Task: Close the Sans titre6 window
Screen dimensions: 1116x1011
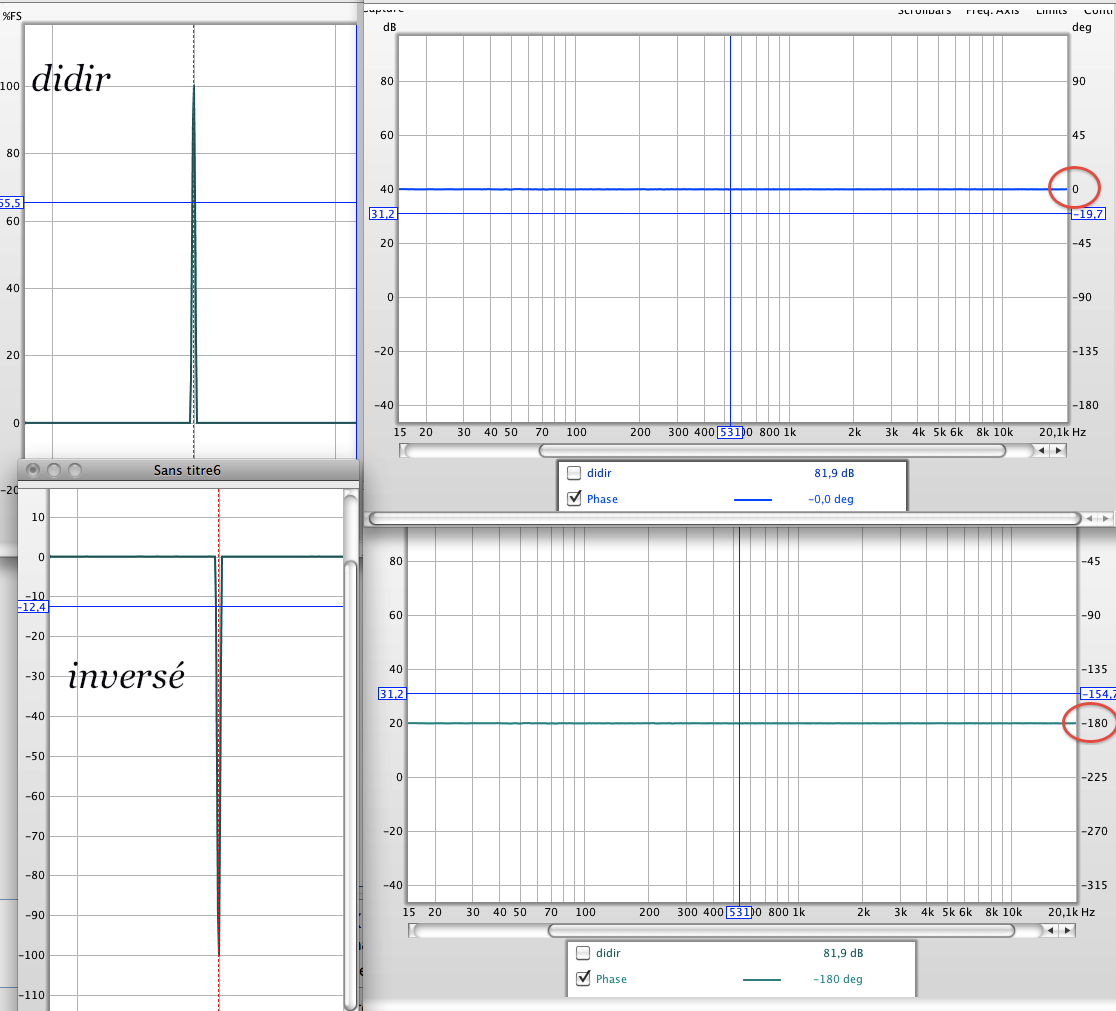Action: (x=32, y=470)
